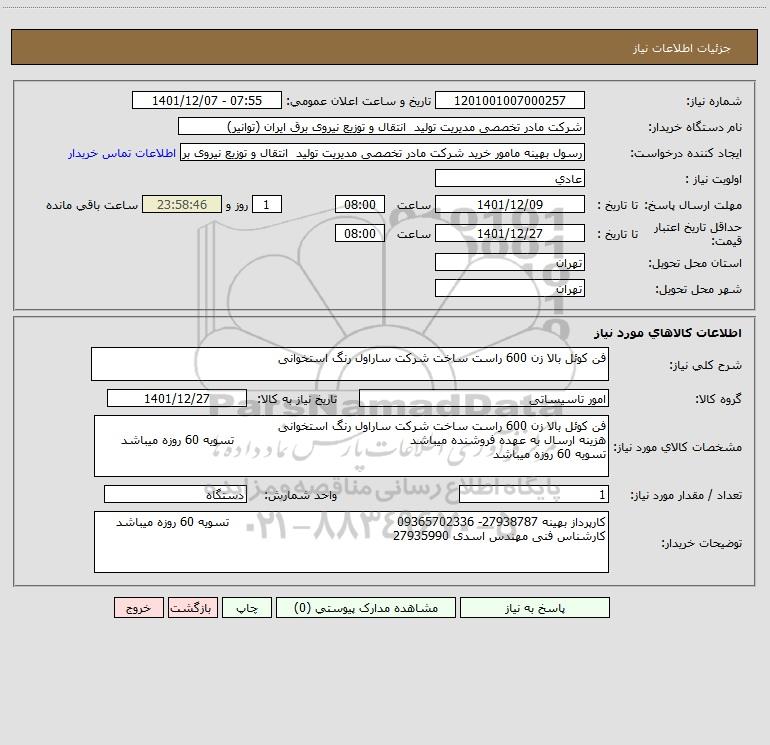Screen dimensions: 770x745
Task: Click the remaining time countdown 23:58:46
Action: pyautogui.click(x=182, y=204)
